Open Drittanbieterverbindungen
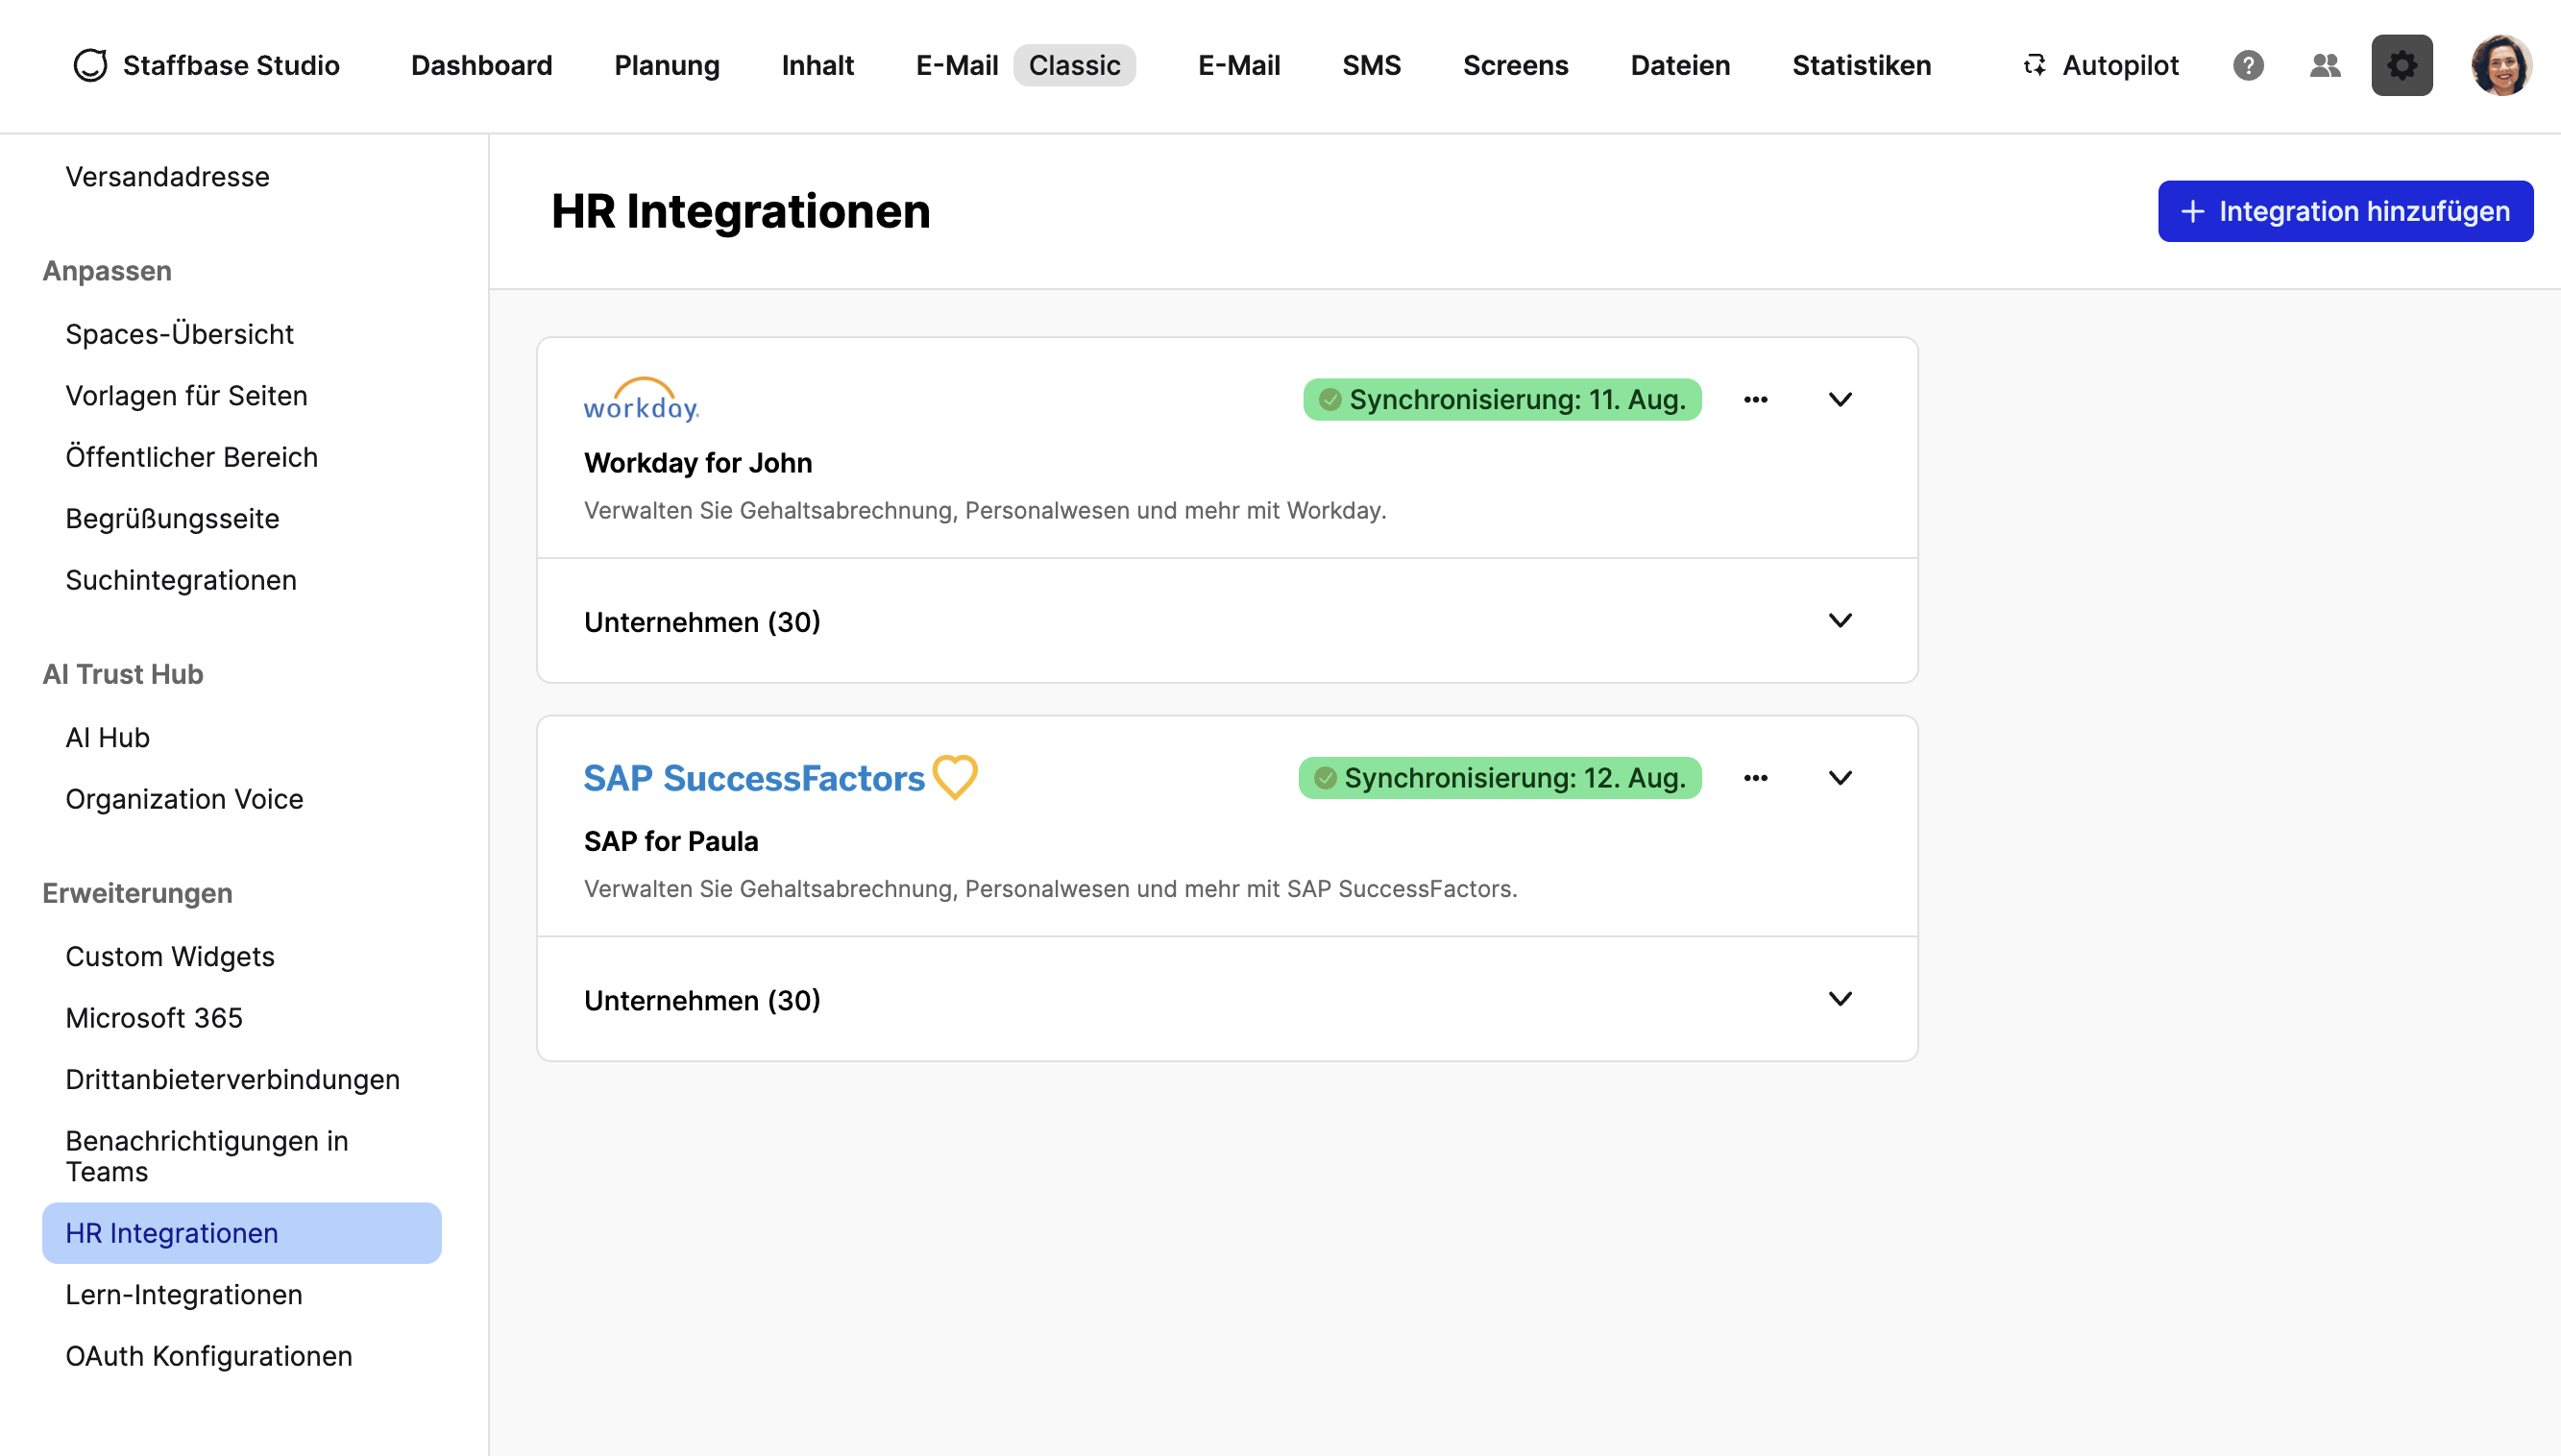 [x=232, y=1079]
